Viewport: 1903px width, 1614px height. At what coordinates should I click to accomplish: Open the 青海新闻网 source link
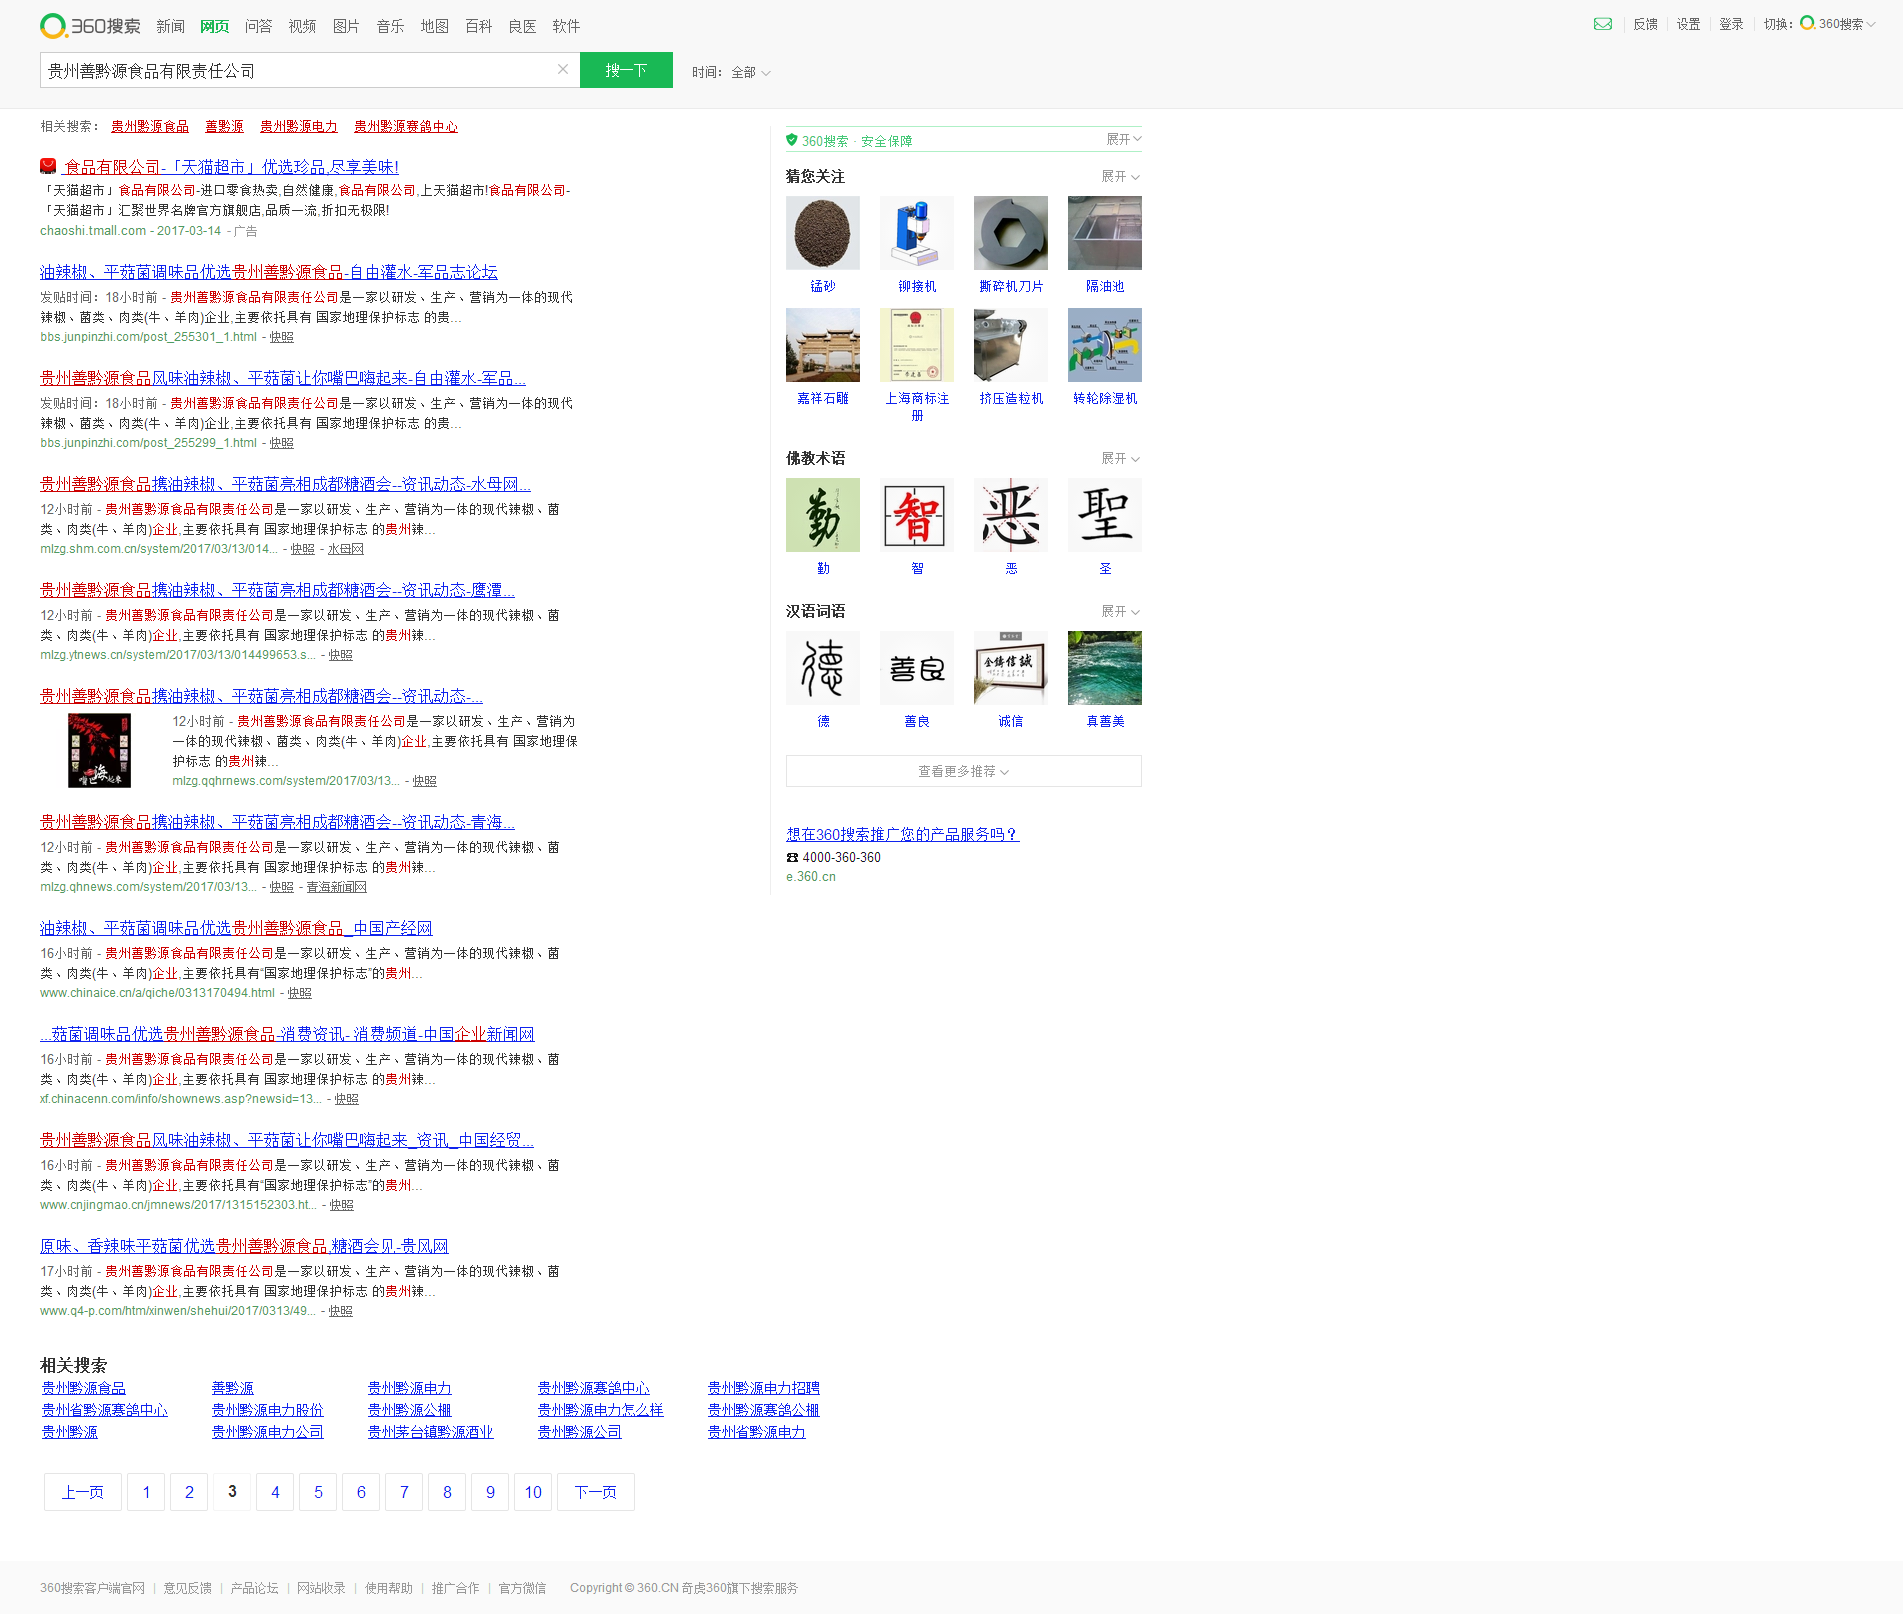pyautogui.click(x=336, y=887)
